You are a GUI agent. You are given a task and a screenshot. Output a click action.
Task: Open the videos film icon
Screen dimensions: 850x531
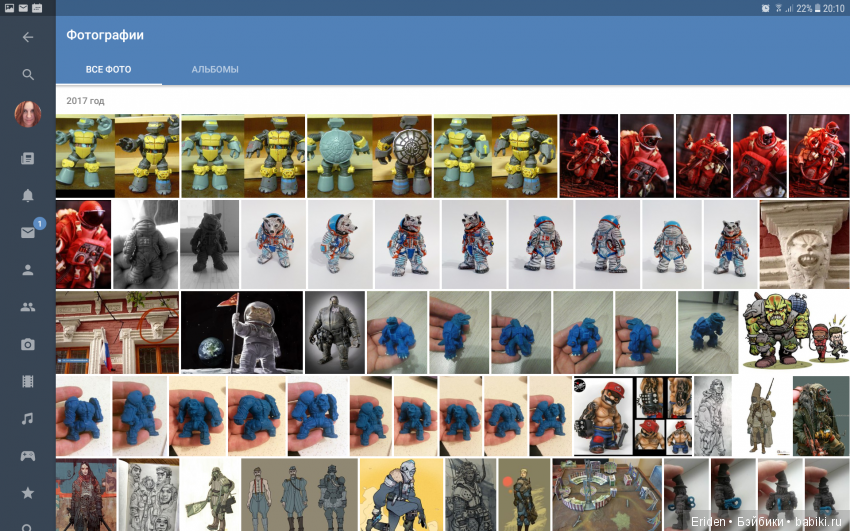28,381
